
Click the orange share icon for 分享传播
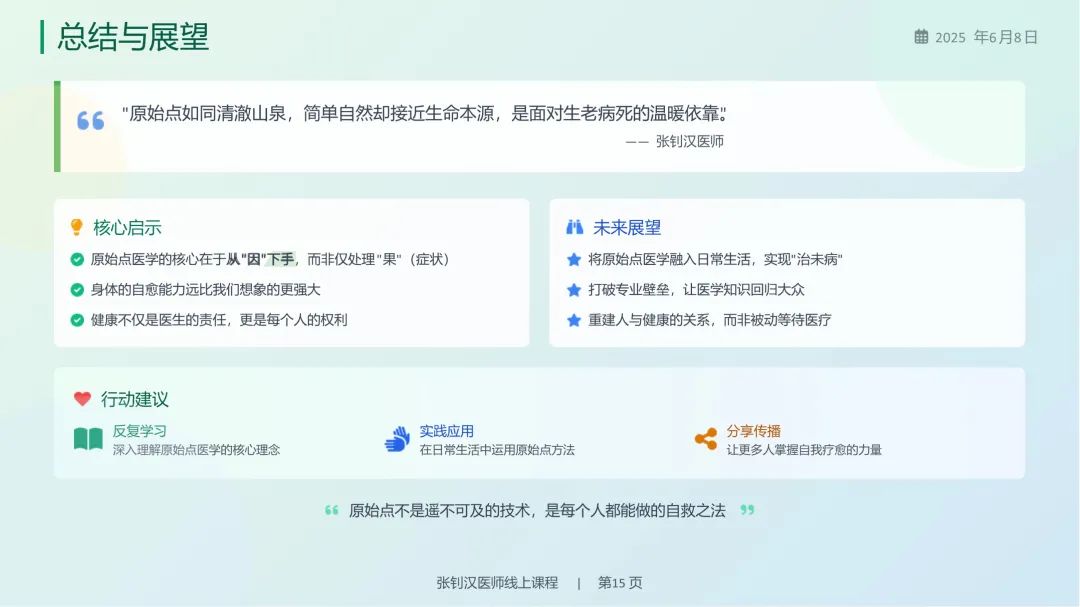(705, 439)
